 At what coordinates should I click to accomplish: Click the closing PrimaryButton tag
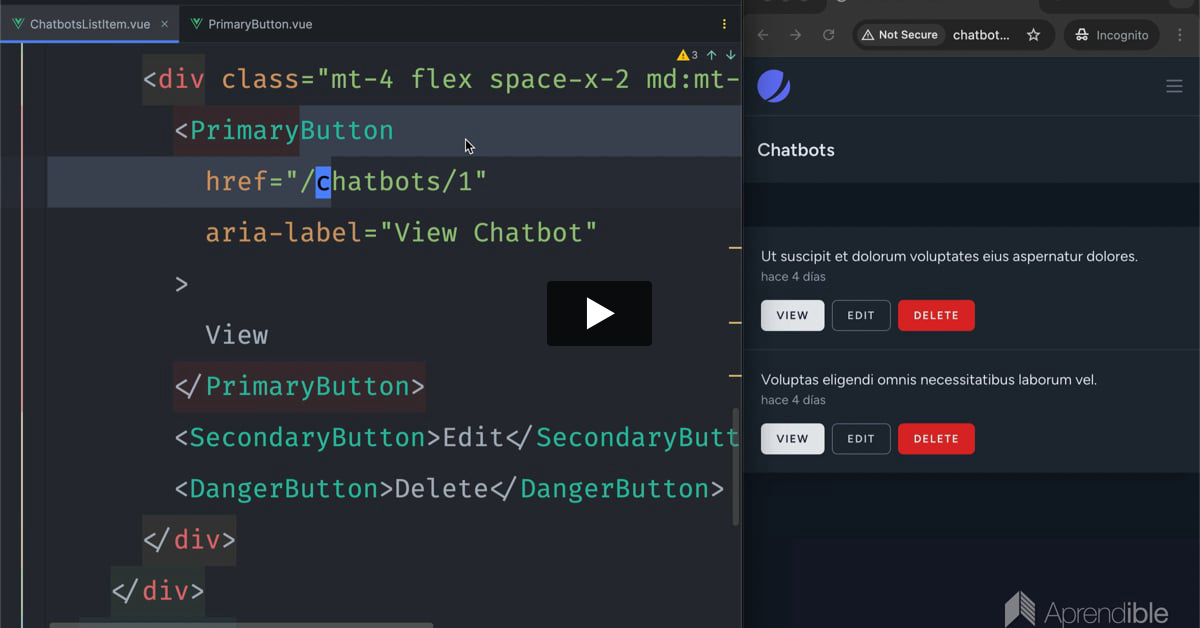pos(299,387)
